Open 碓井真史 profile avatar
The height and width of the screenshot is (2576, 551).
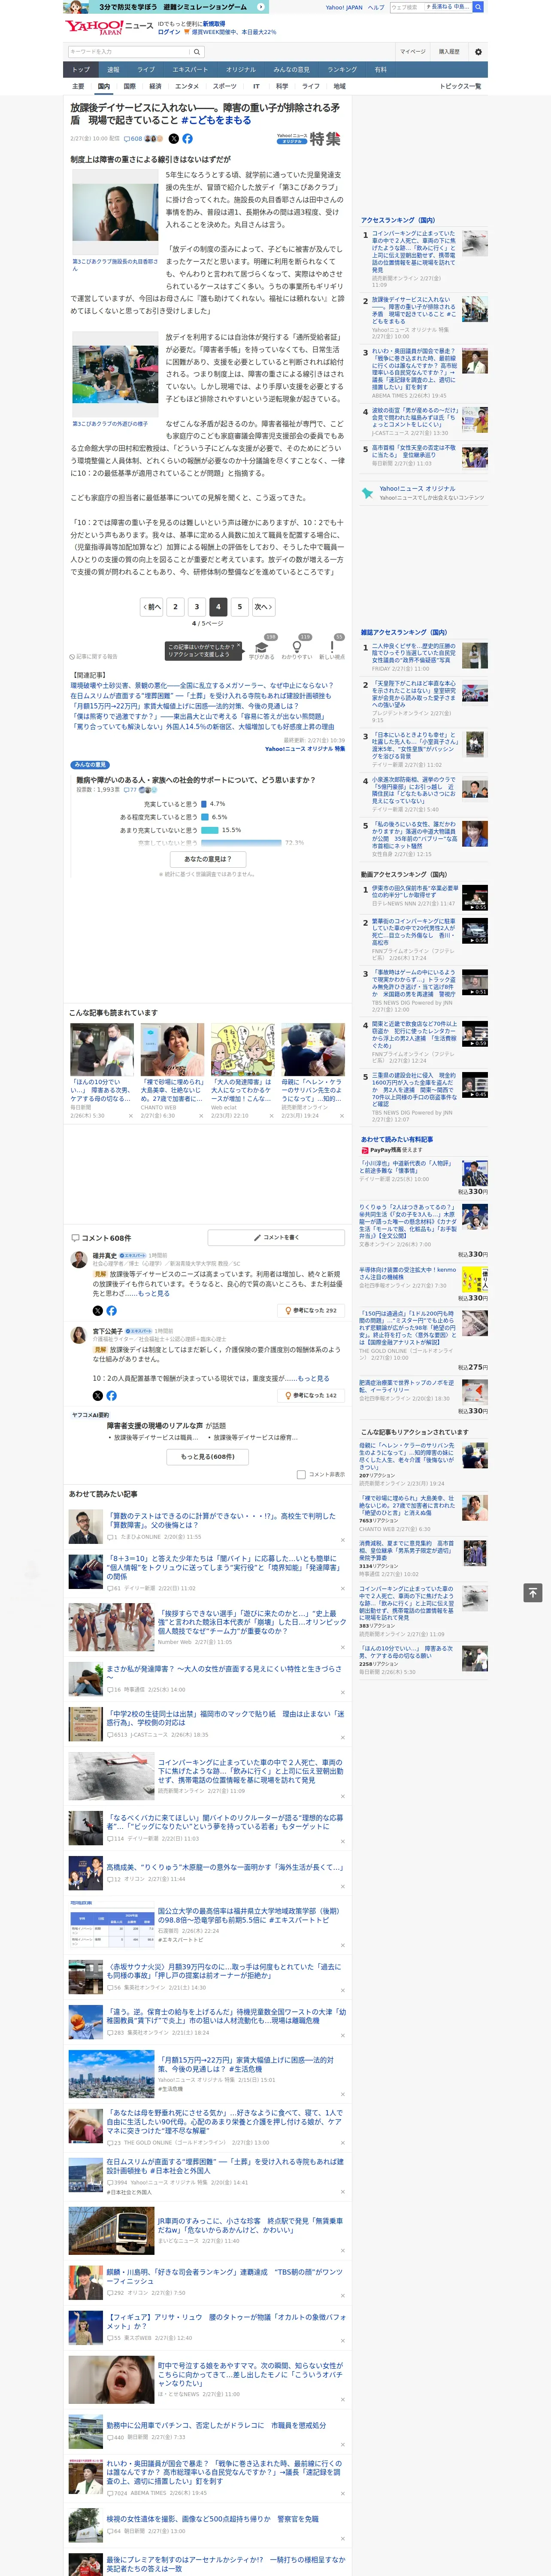[78, 1261]
